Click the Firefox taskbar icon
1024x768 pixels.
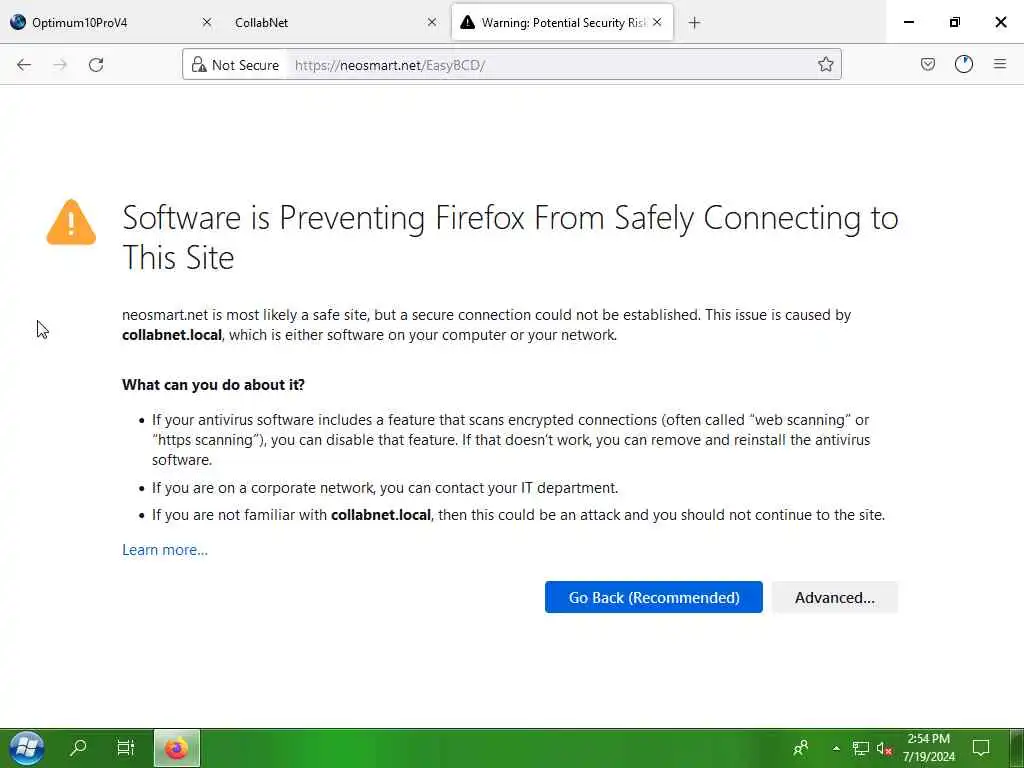(x=176, y=748)
